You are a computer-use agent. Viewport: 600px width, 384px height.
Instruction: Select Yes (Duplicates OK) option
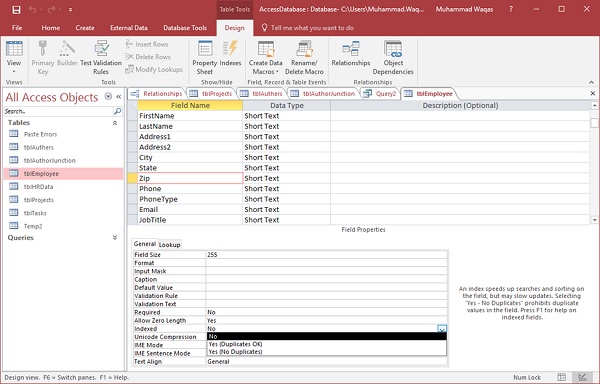(x=235, y=344)
